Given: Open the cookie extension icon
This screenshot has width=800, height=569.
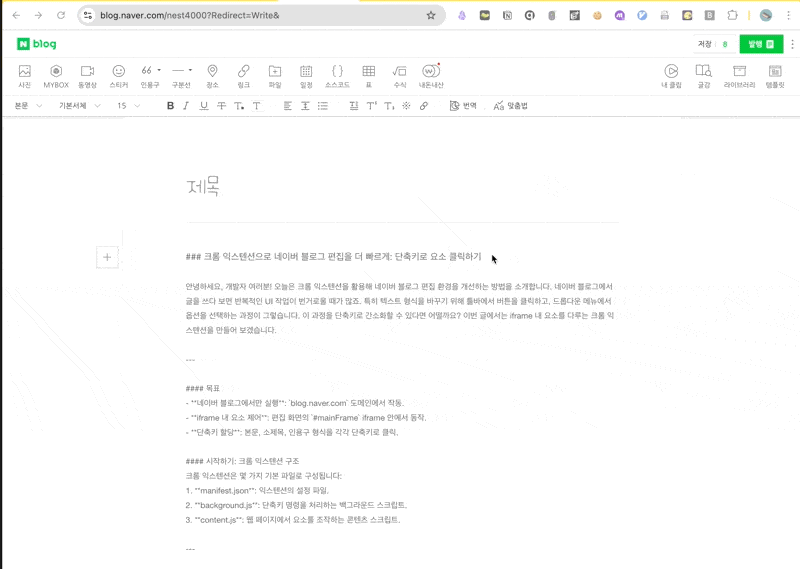Looking at the screenshot, I should [x=597, y=15].
